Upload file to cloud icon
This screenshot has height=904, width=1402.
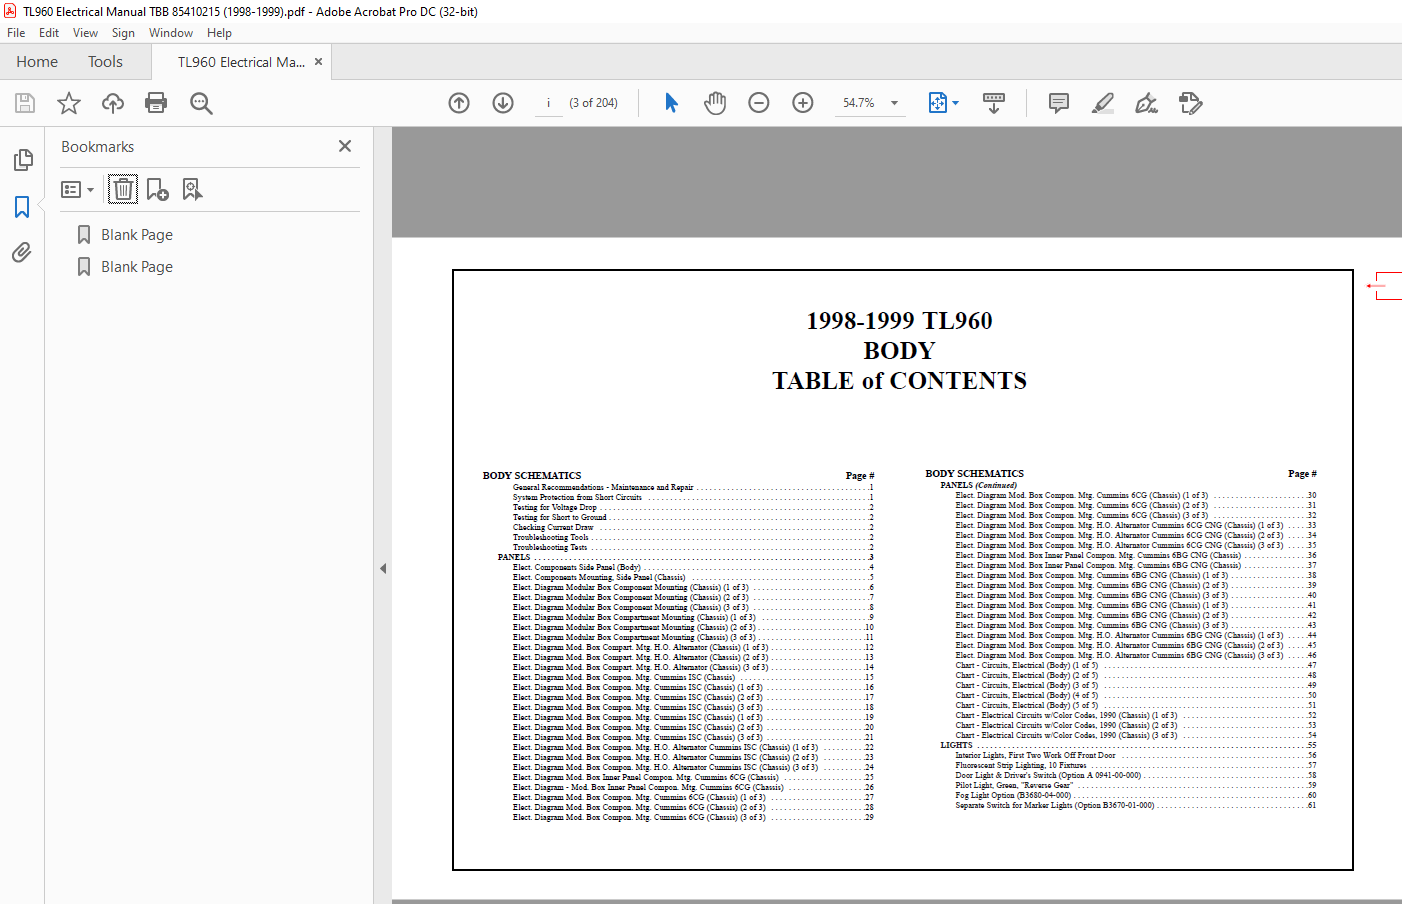pos(113,103)
